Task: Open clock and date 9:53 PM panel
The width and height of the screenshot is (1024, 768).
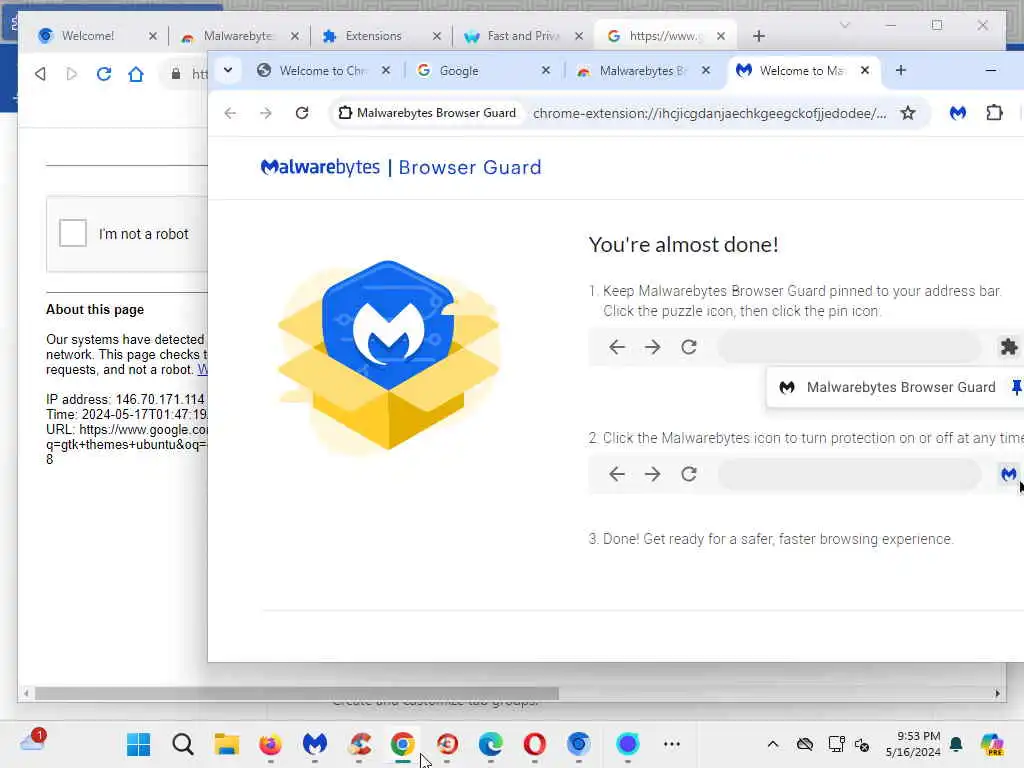Action: 913,744
